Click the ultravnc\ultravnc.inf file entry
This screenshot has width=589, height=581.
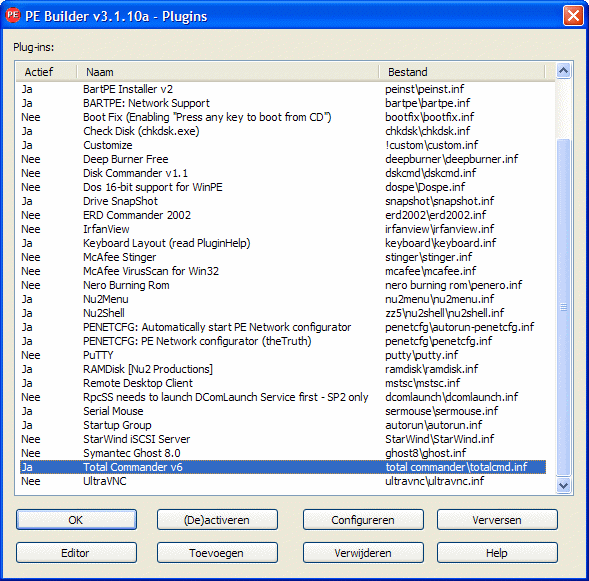435,481
